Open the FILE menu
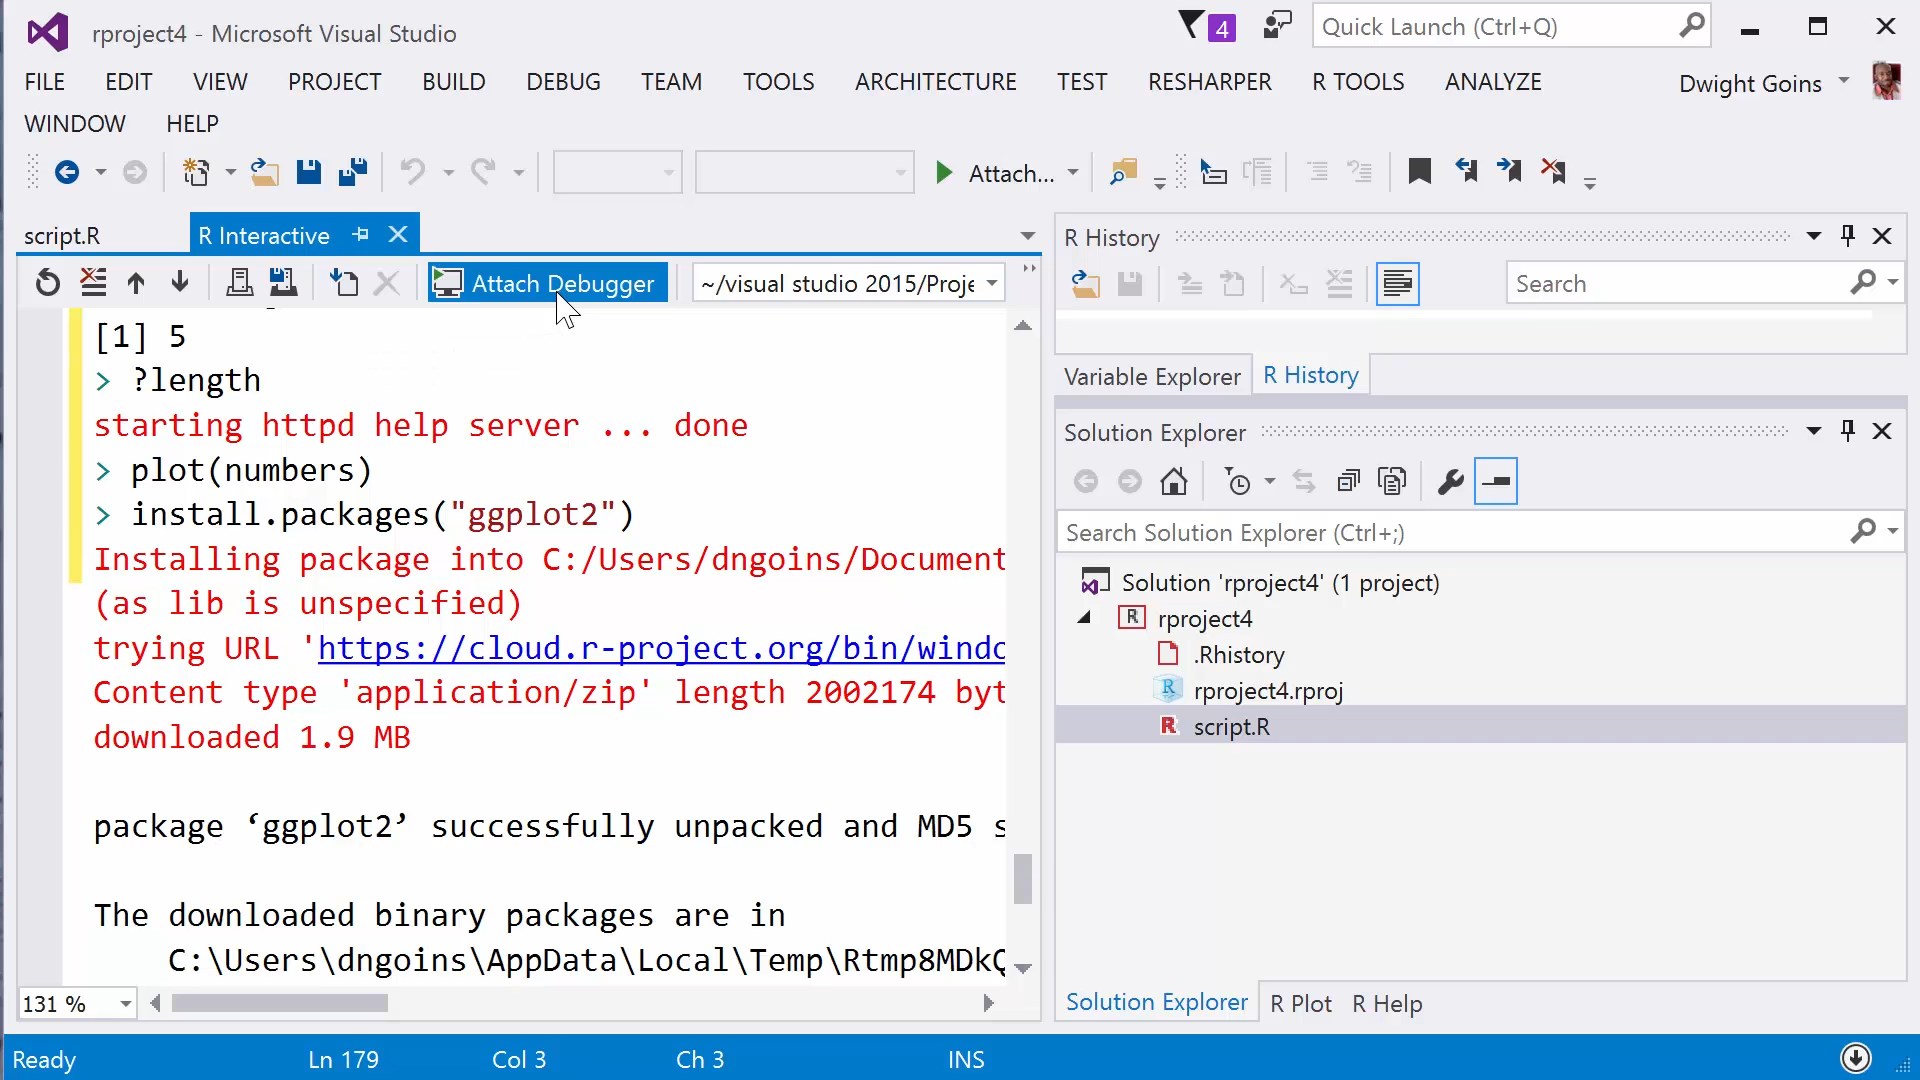 [x=45, y=82]
